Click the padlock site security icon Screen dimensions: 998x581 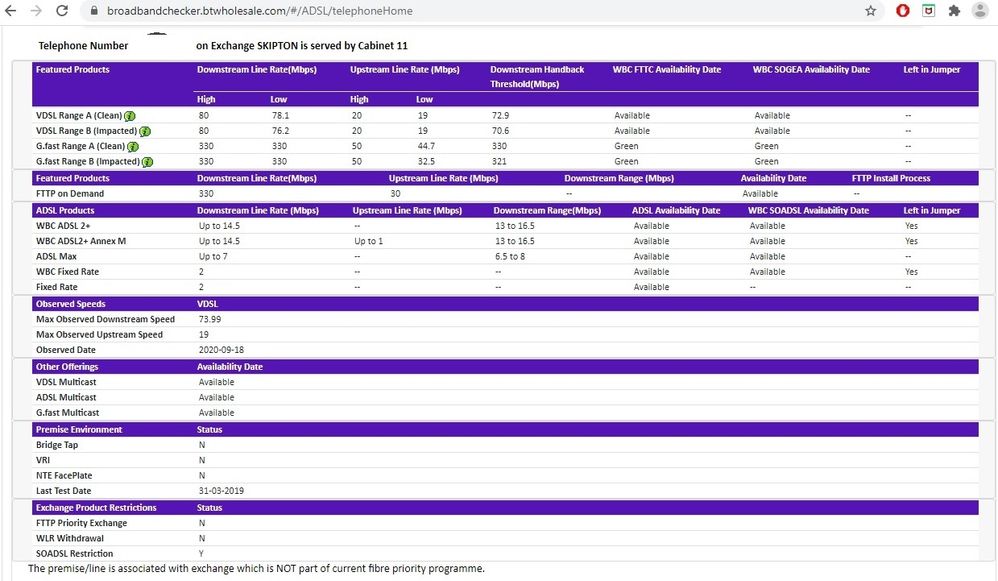pyautogui.click(x=94, y=11)
